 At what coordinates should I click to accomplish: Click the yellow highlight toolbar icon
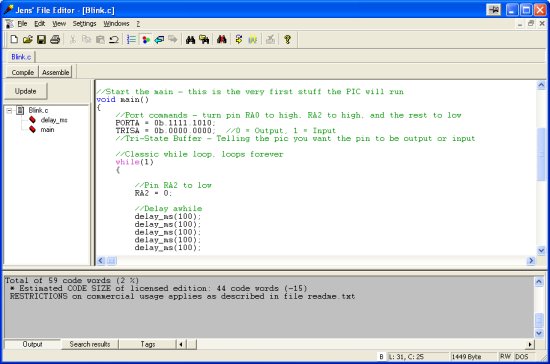[253, 39]
